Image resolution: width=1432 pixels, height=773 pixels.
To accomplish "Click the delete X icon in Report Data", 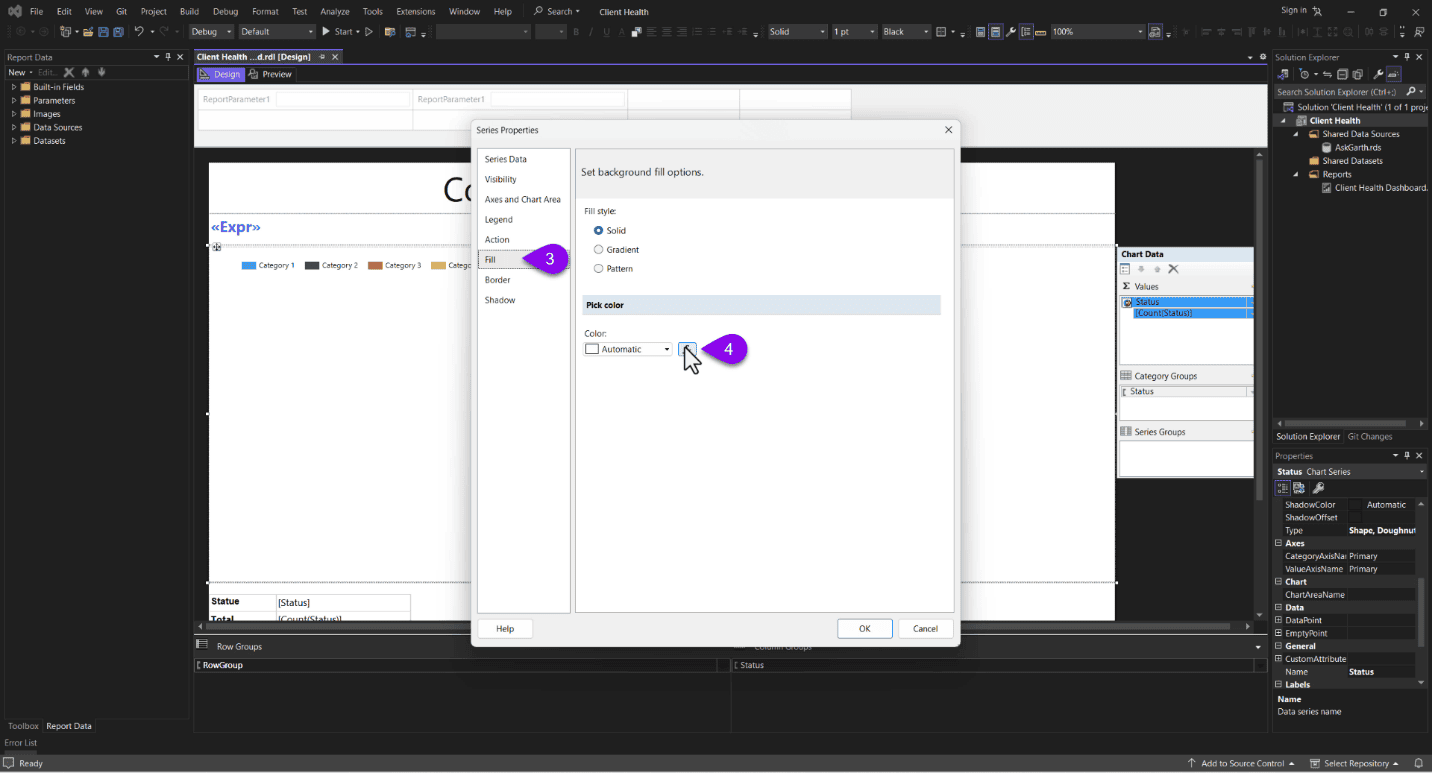I will click(x=69, y=72).
